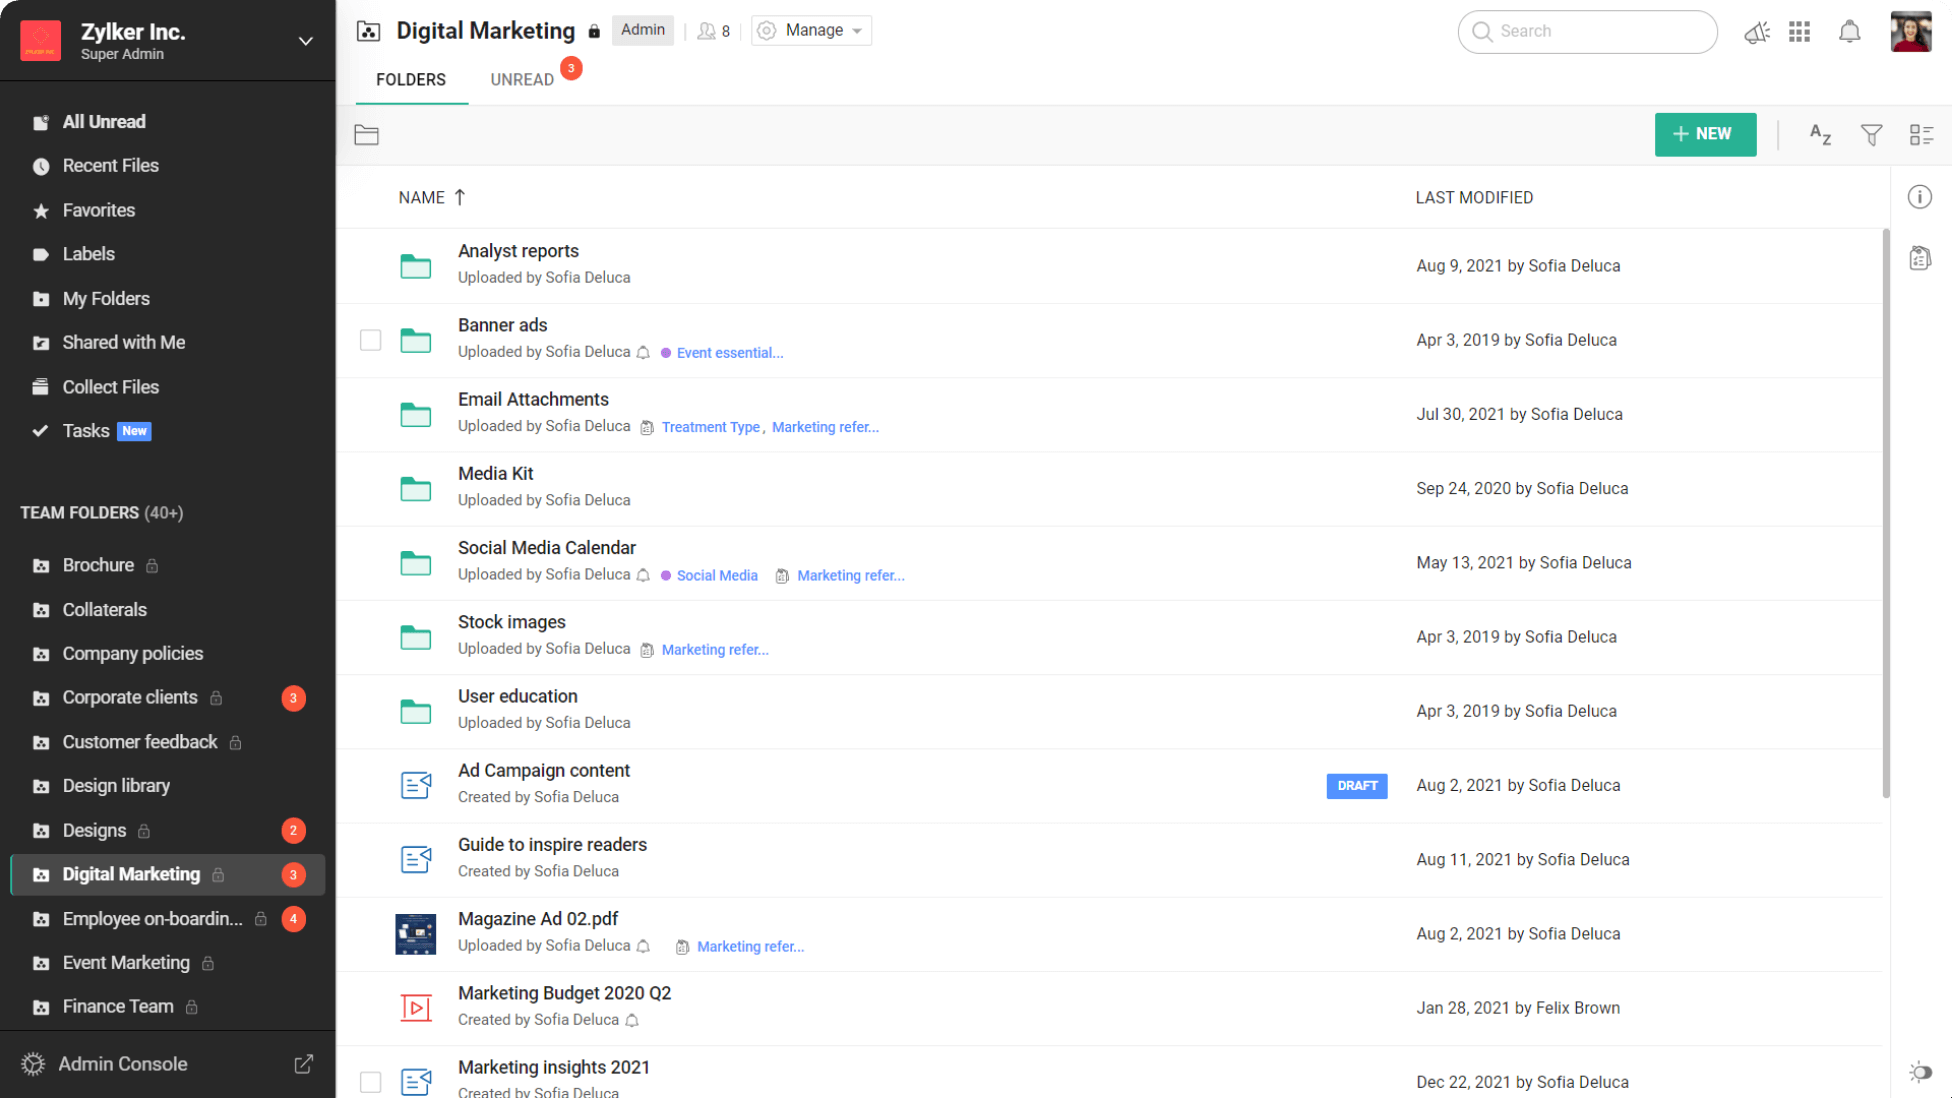Toggle NAME column sort arrow
This screenshot has height=1098, width=1952.
[460, 197]
